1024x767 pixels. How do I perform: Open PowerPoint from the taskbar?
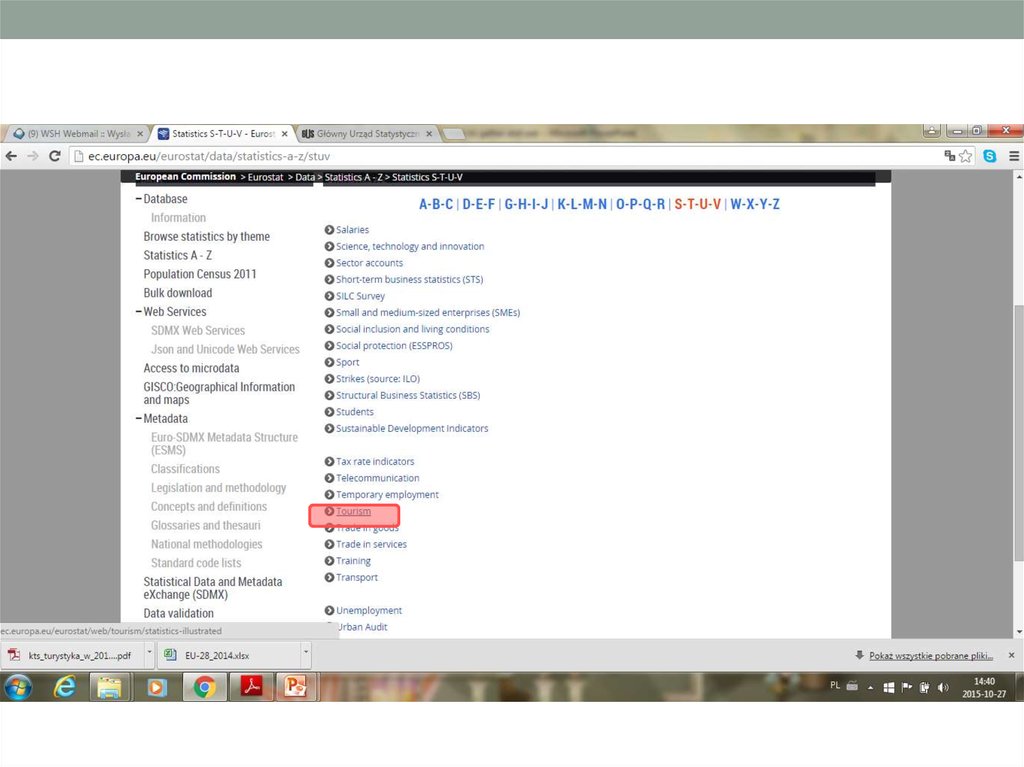295,687
